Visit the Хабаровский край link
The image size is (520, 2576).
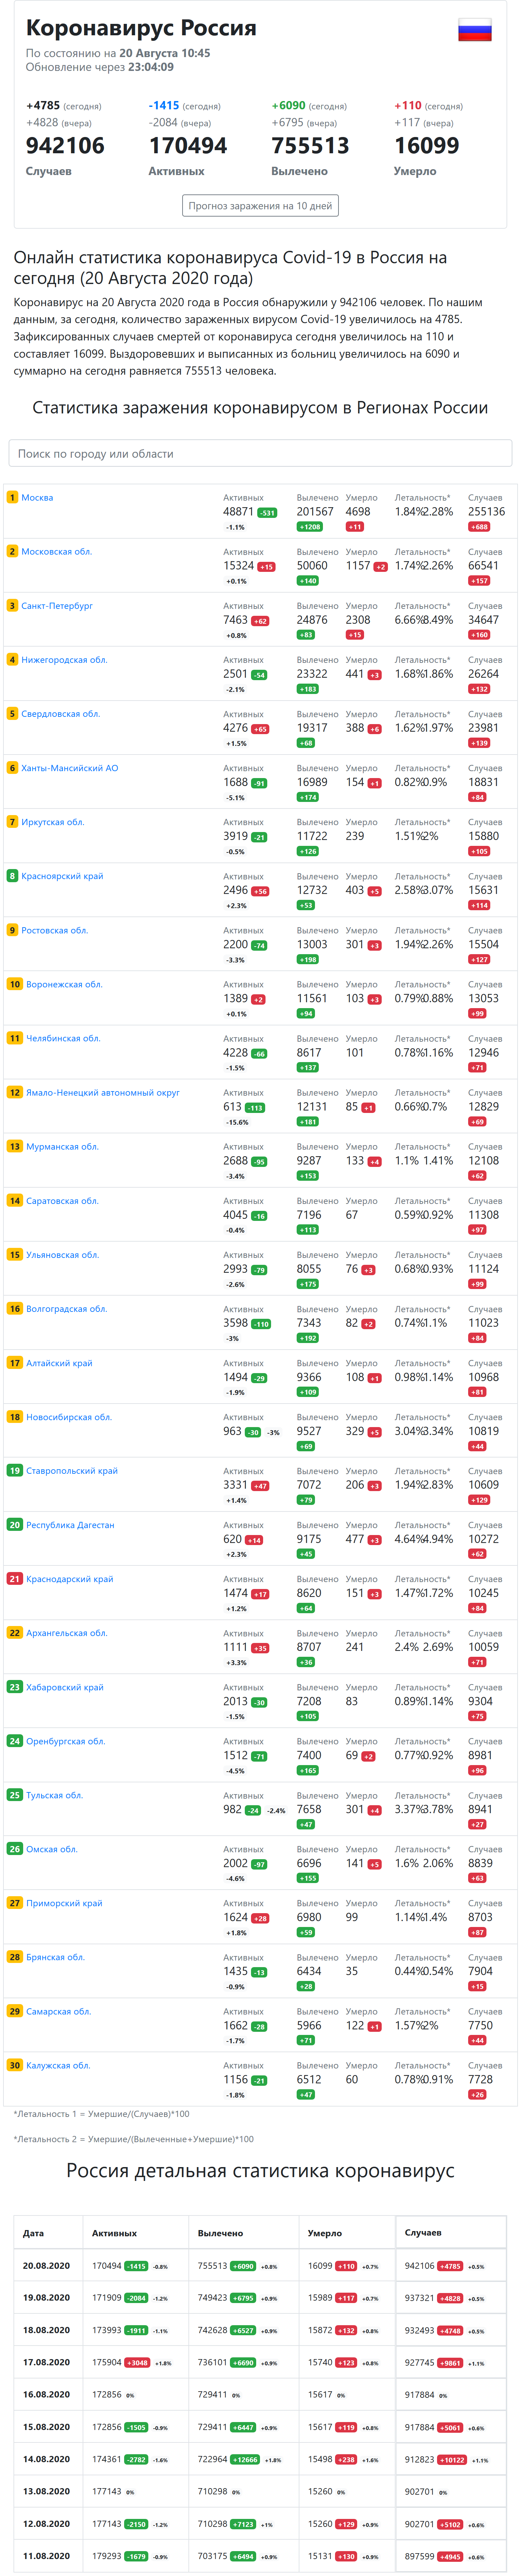[65, 1687]
